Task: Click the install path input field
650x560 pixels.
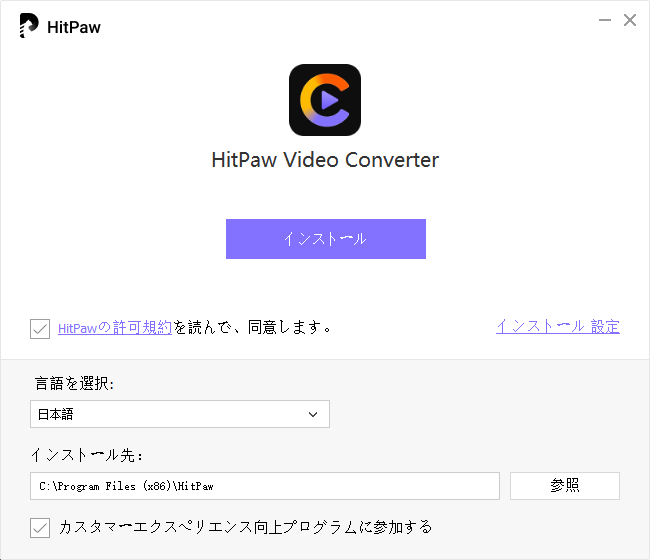Action: (265, 486)
